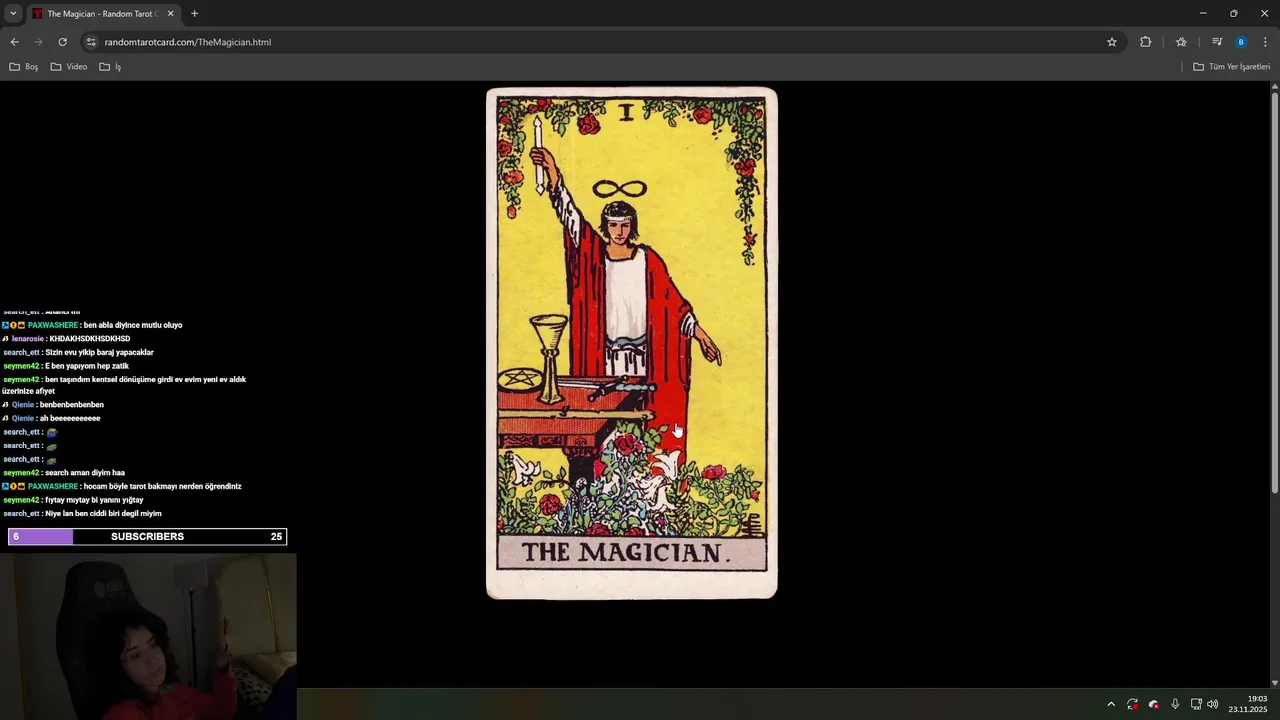1280x720 pixels.
Task: Open the sync status tray icon
Action: (x=1132, y=704)
